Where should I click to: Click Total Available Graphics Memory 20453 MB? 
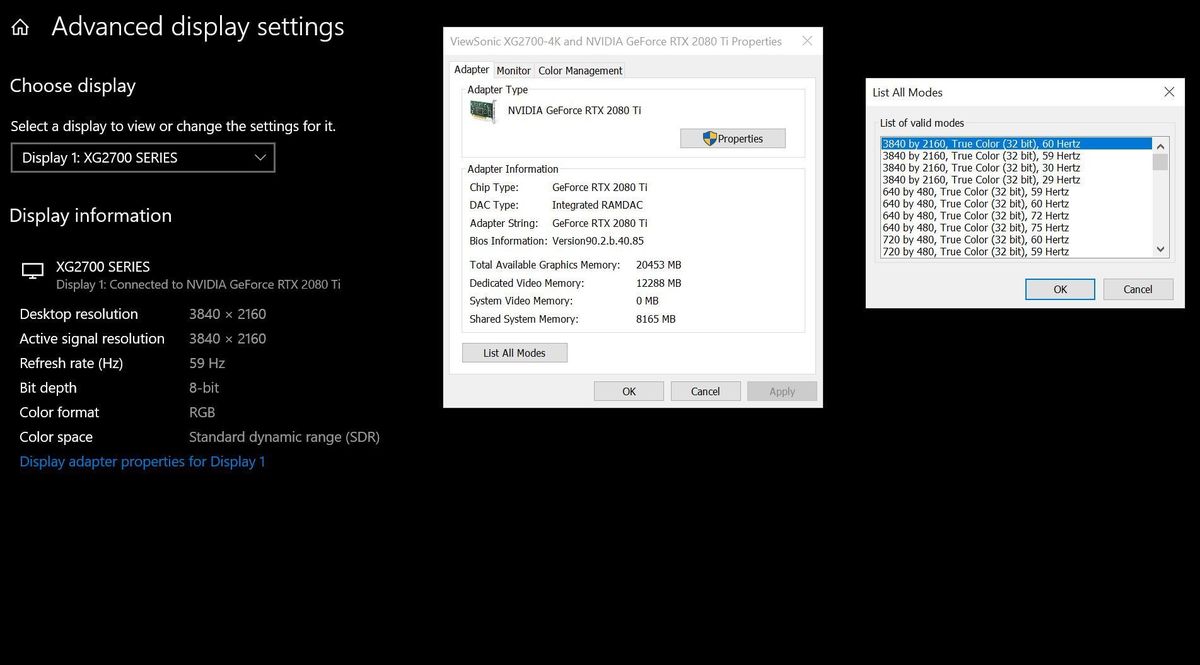point(658,265)
